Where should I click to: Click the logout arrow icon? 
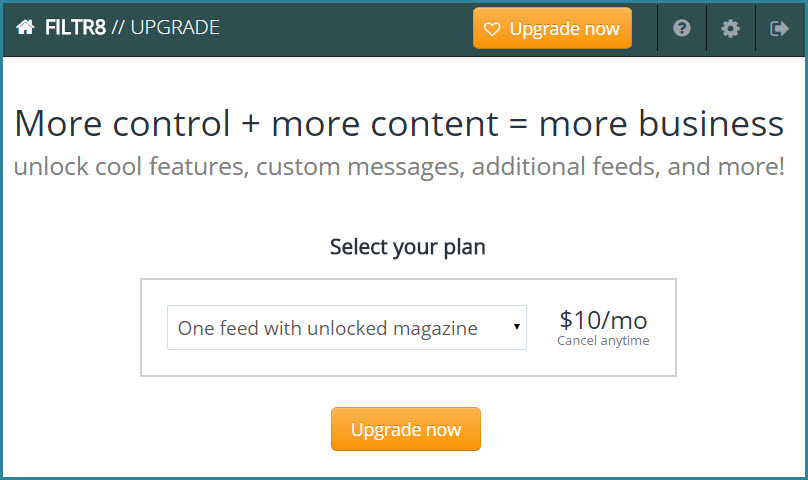tap(779, 28)
